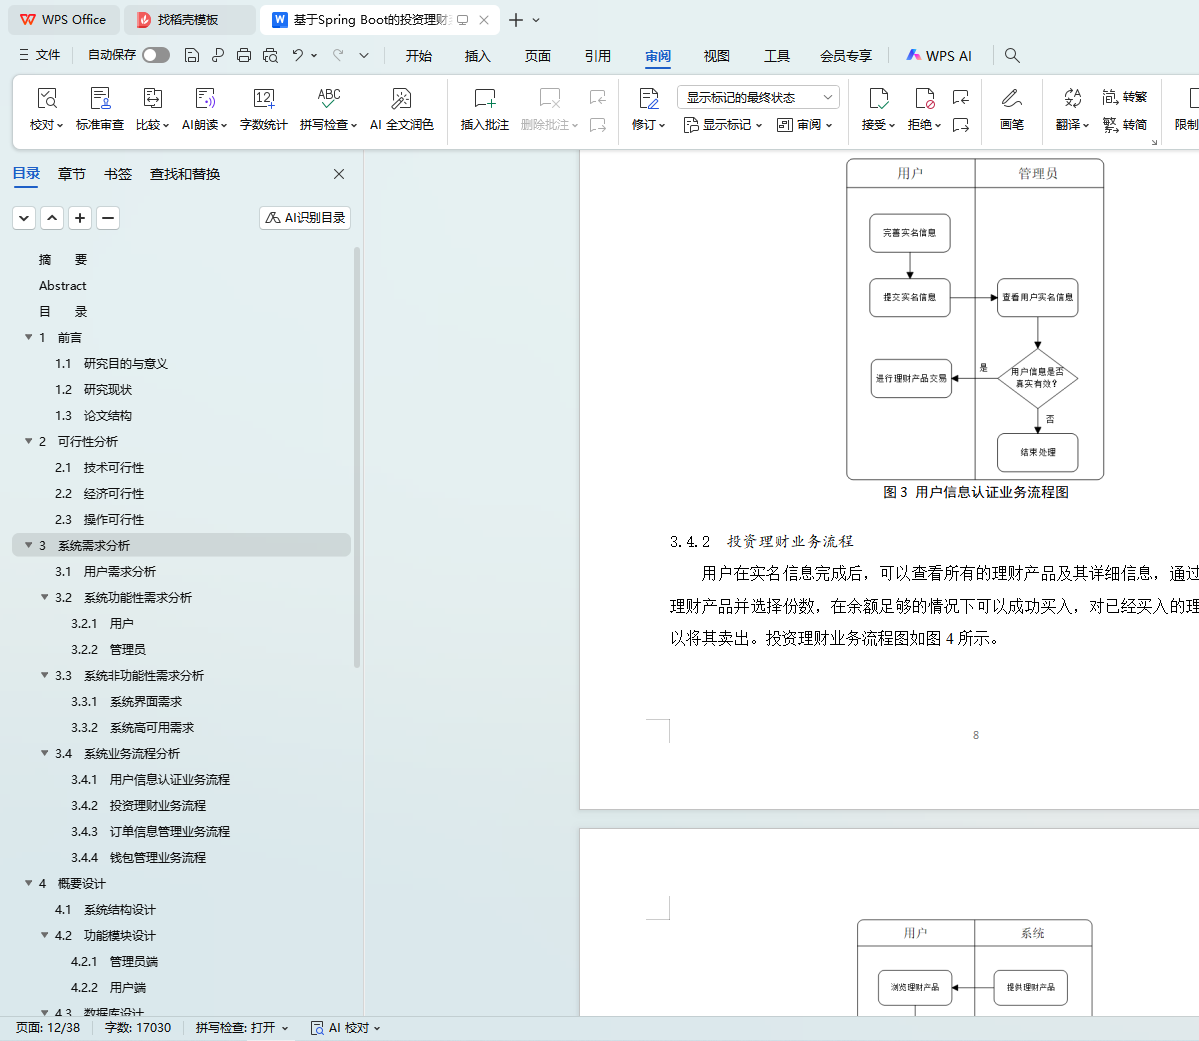Click the AI识别目录 button
1199x1041 pixels.
305,217
